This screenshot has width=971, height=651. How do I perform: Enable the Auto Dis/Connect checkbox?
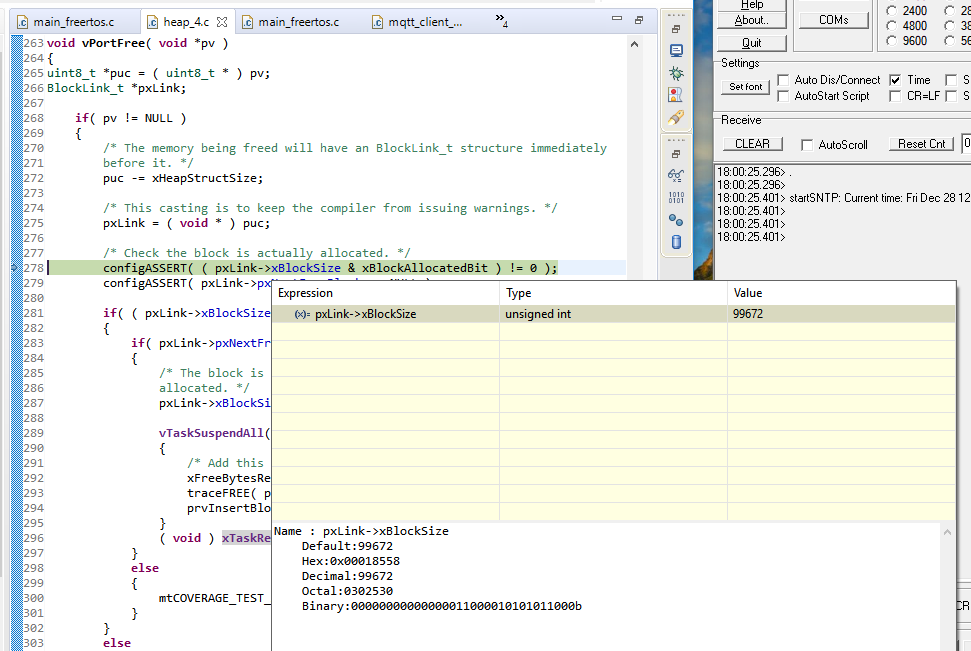(x=785, y=80)
